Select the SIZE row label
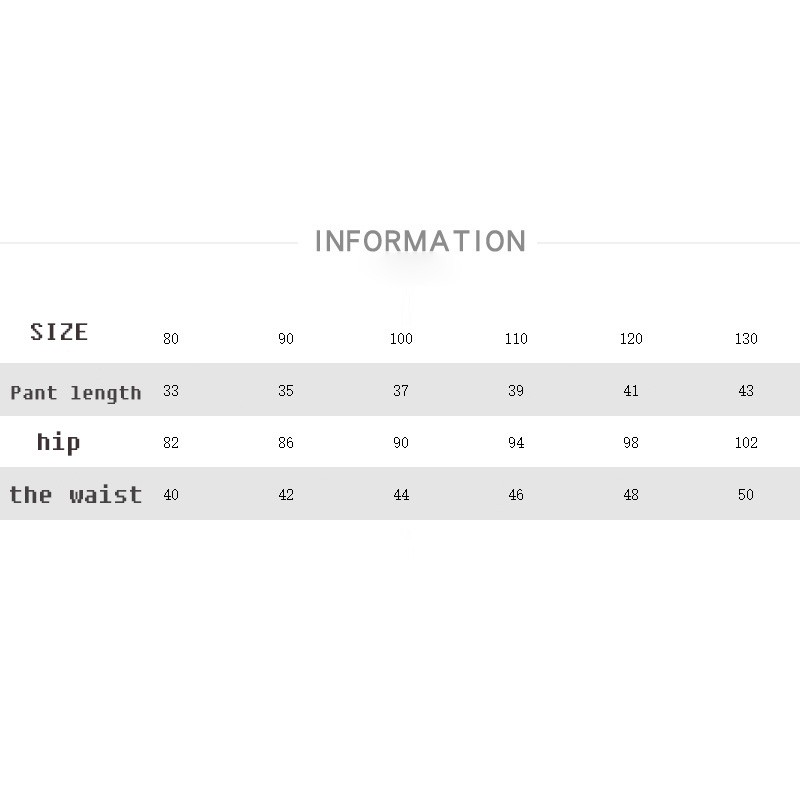The width and height of the screenshot is (800, 800). (x=59, y=332)
